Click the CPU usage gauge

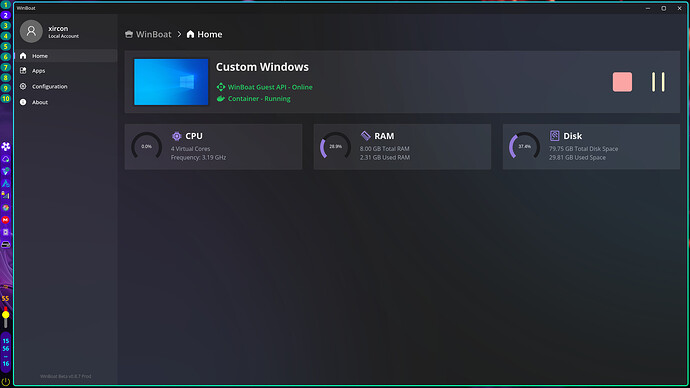(x=147, y=146)
